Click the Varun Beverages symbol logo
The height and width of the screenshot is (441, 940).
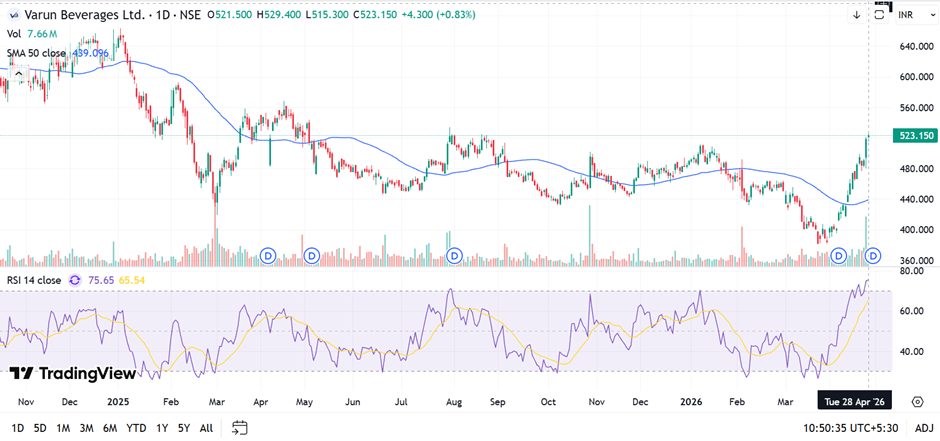(13, 15)
